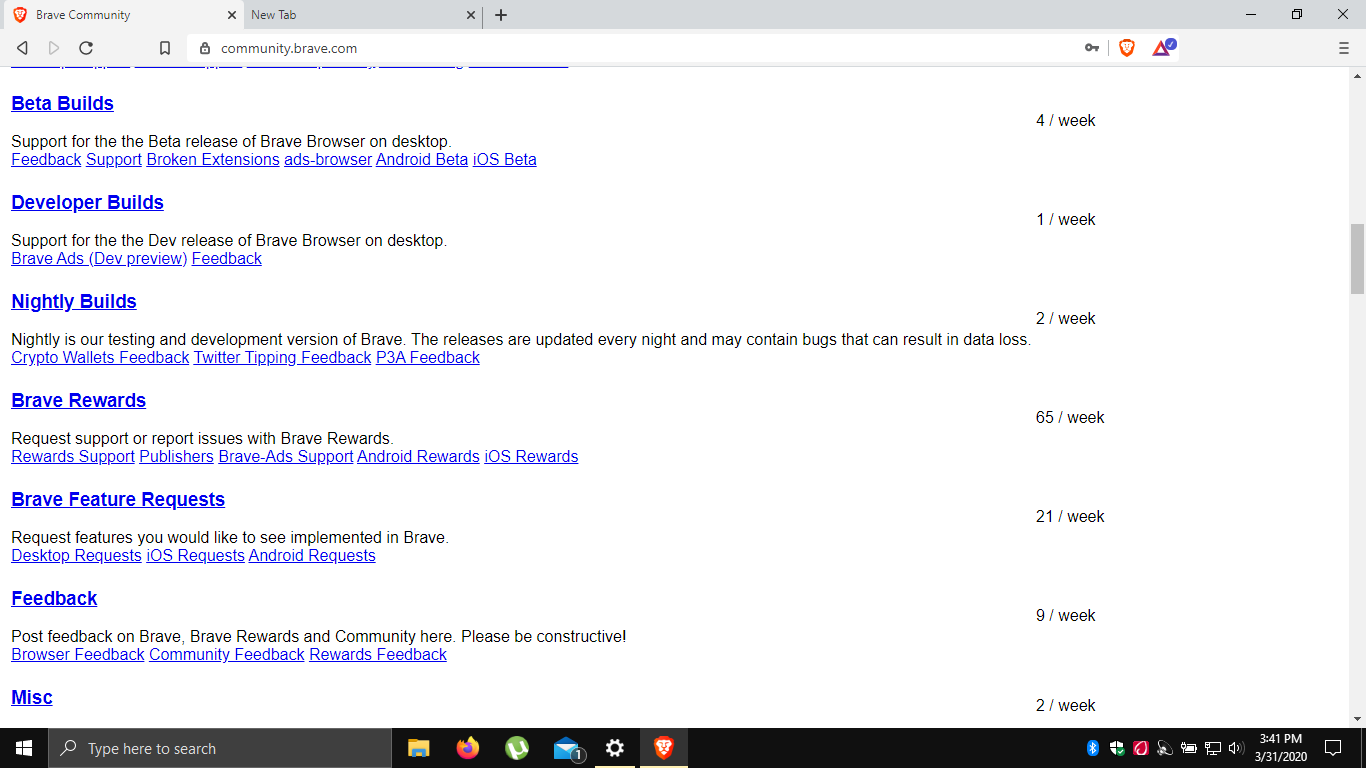This screenshot has height=768, width=1366.
Task: Open the Beta Builds category
Action: pos(62,103)
